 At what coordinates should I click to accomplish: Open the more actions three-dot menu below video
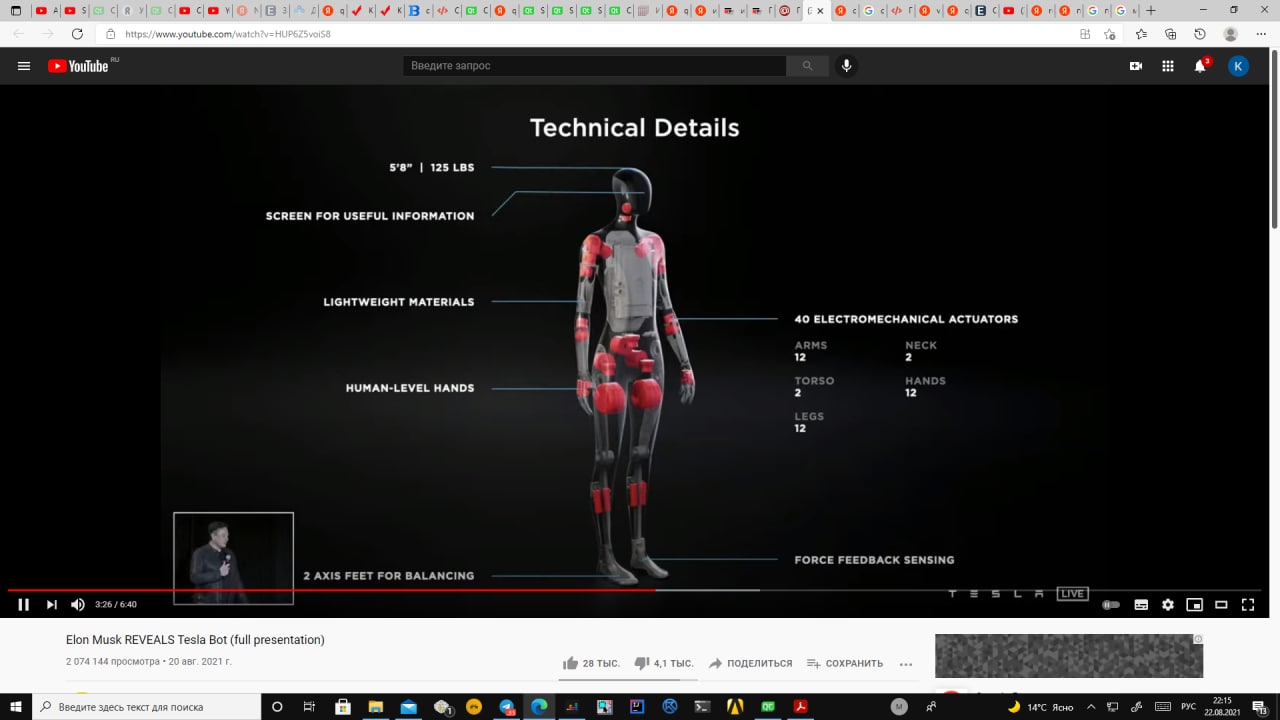coord(906,664)
